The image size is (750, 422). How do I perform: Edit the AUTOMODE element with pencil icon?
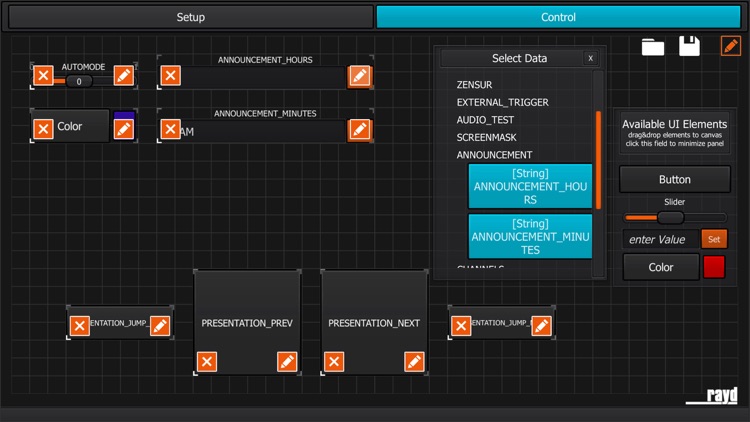point(123,75)
